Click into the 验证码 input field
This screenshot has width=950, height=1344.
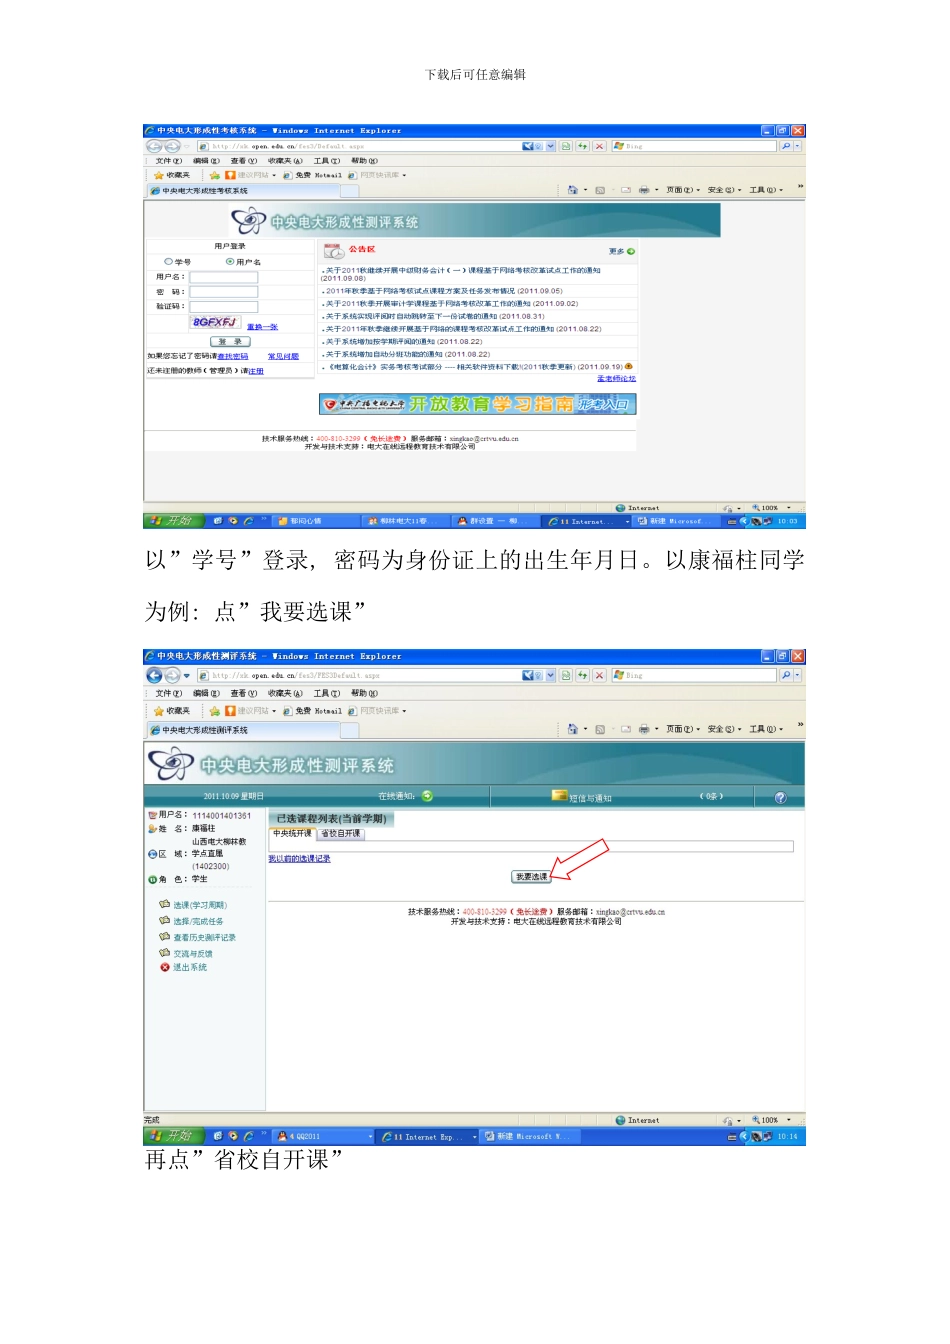pyautogui.click(x=224, y=307)
